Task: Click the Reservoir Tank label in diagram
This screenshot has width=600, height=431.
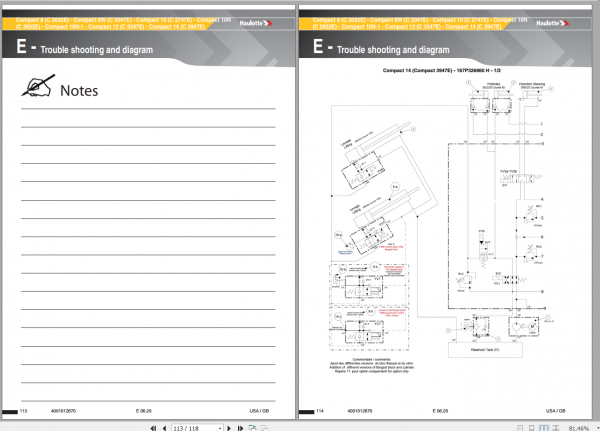Action: [485, 350]
